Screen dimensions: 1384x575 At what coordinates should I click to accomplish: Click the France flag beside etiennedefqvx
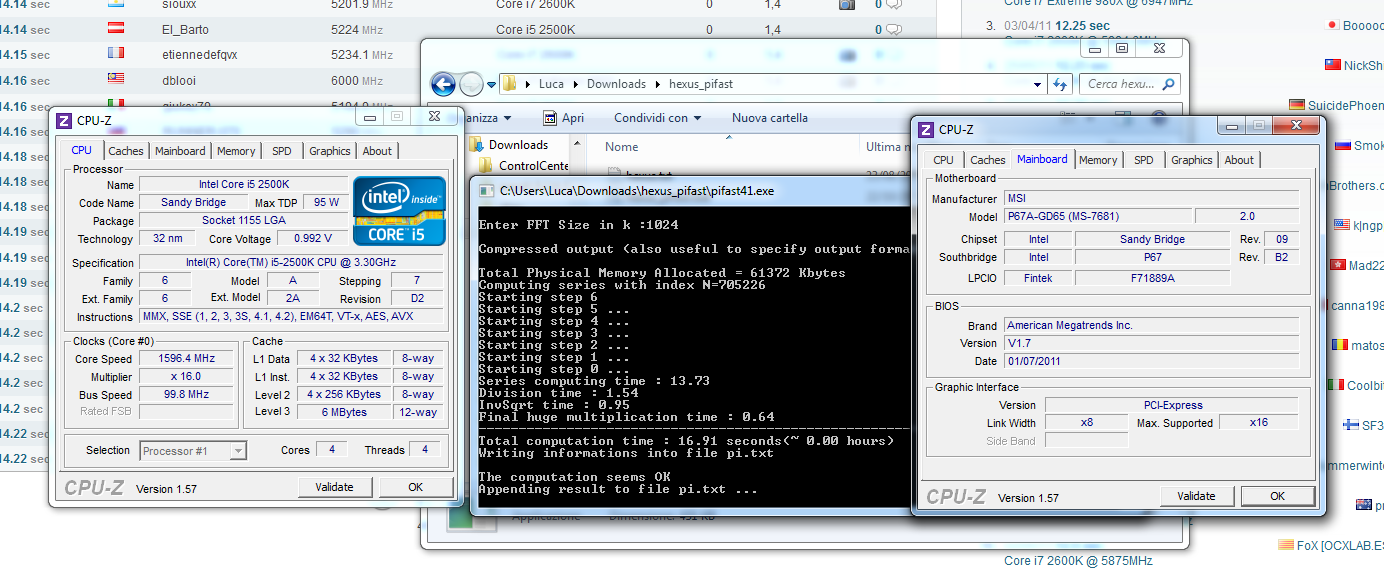pyautogui.click(x=115, y=55)
